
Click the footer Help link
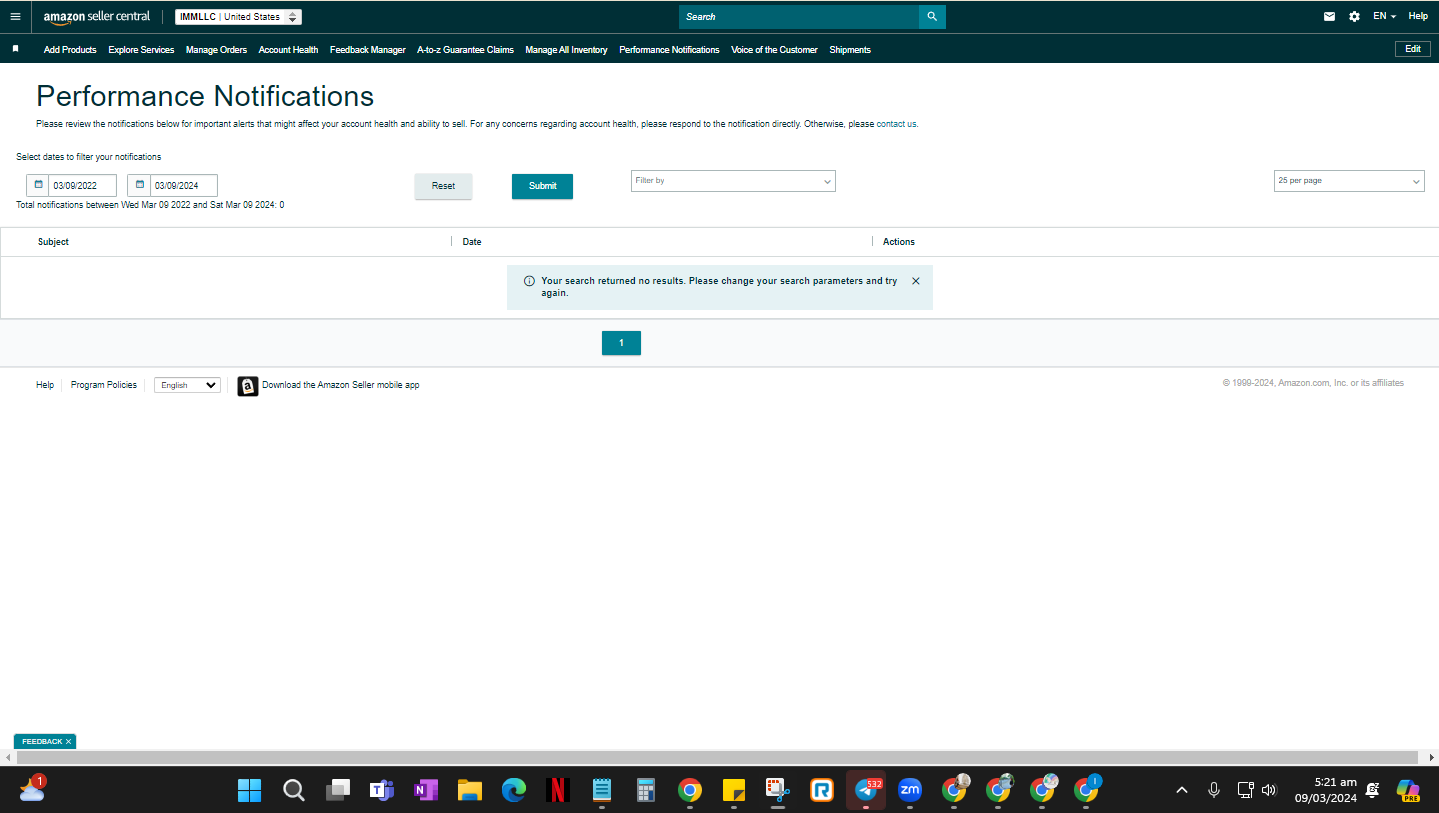click(45, 385)
